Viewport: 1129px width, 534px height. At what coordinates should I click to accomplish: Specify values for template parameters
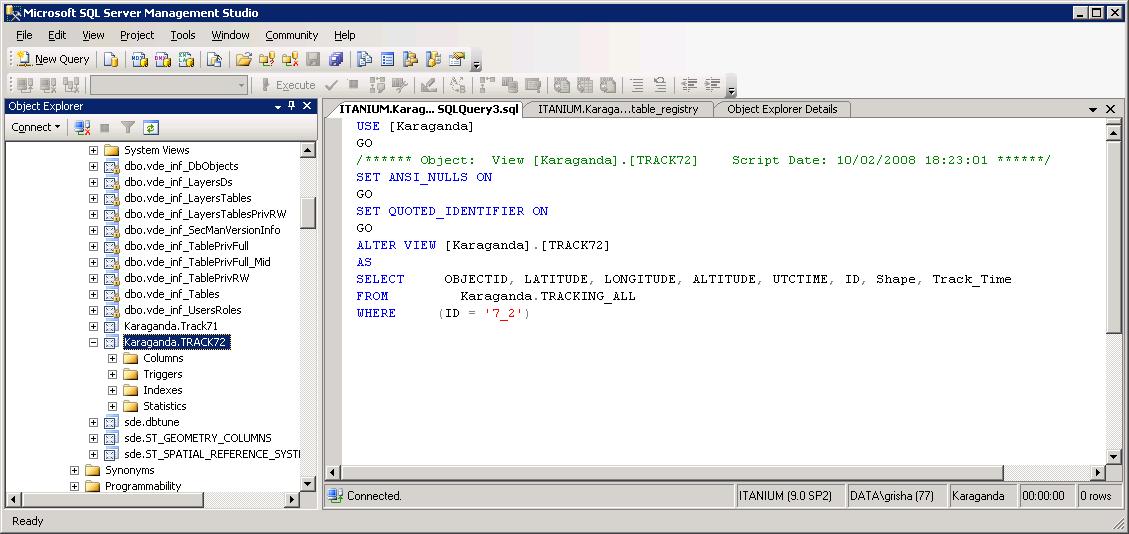coord(457,85)
